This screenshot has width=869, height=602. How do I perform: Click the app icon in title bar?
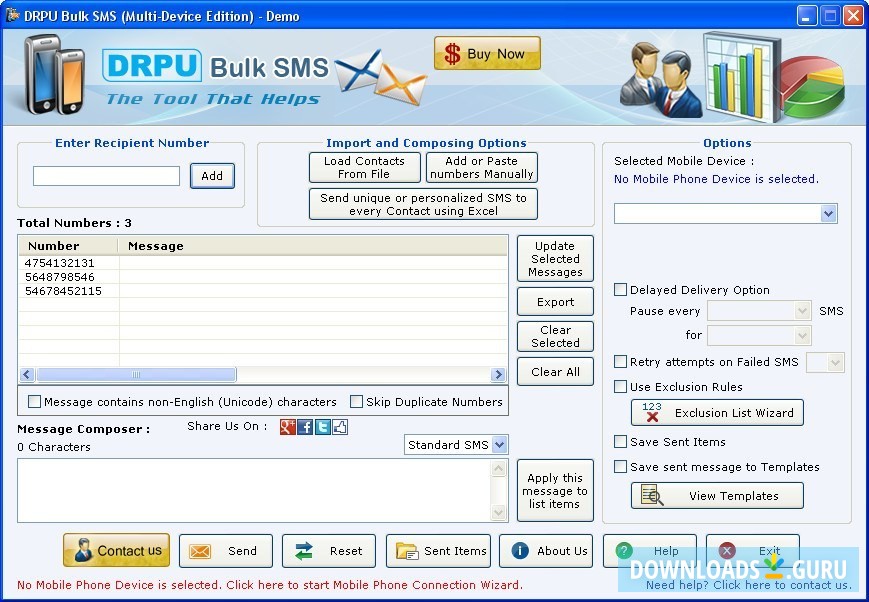12,16
